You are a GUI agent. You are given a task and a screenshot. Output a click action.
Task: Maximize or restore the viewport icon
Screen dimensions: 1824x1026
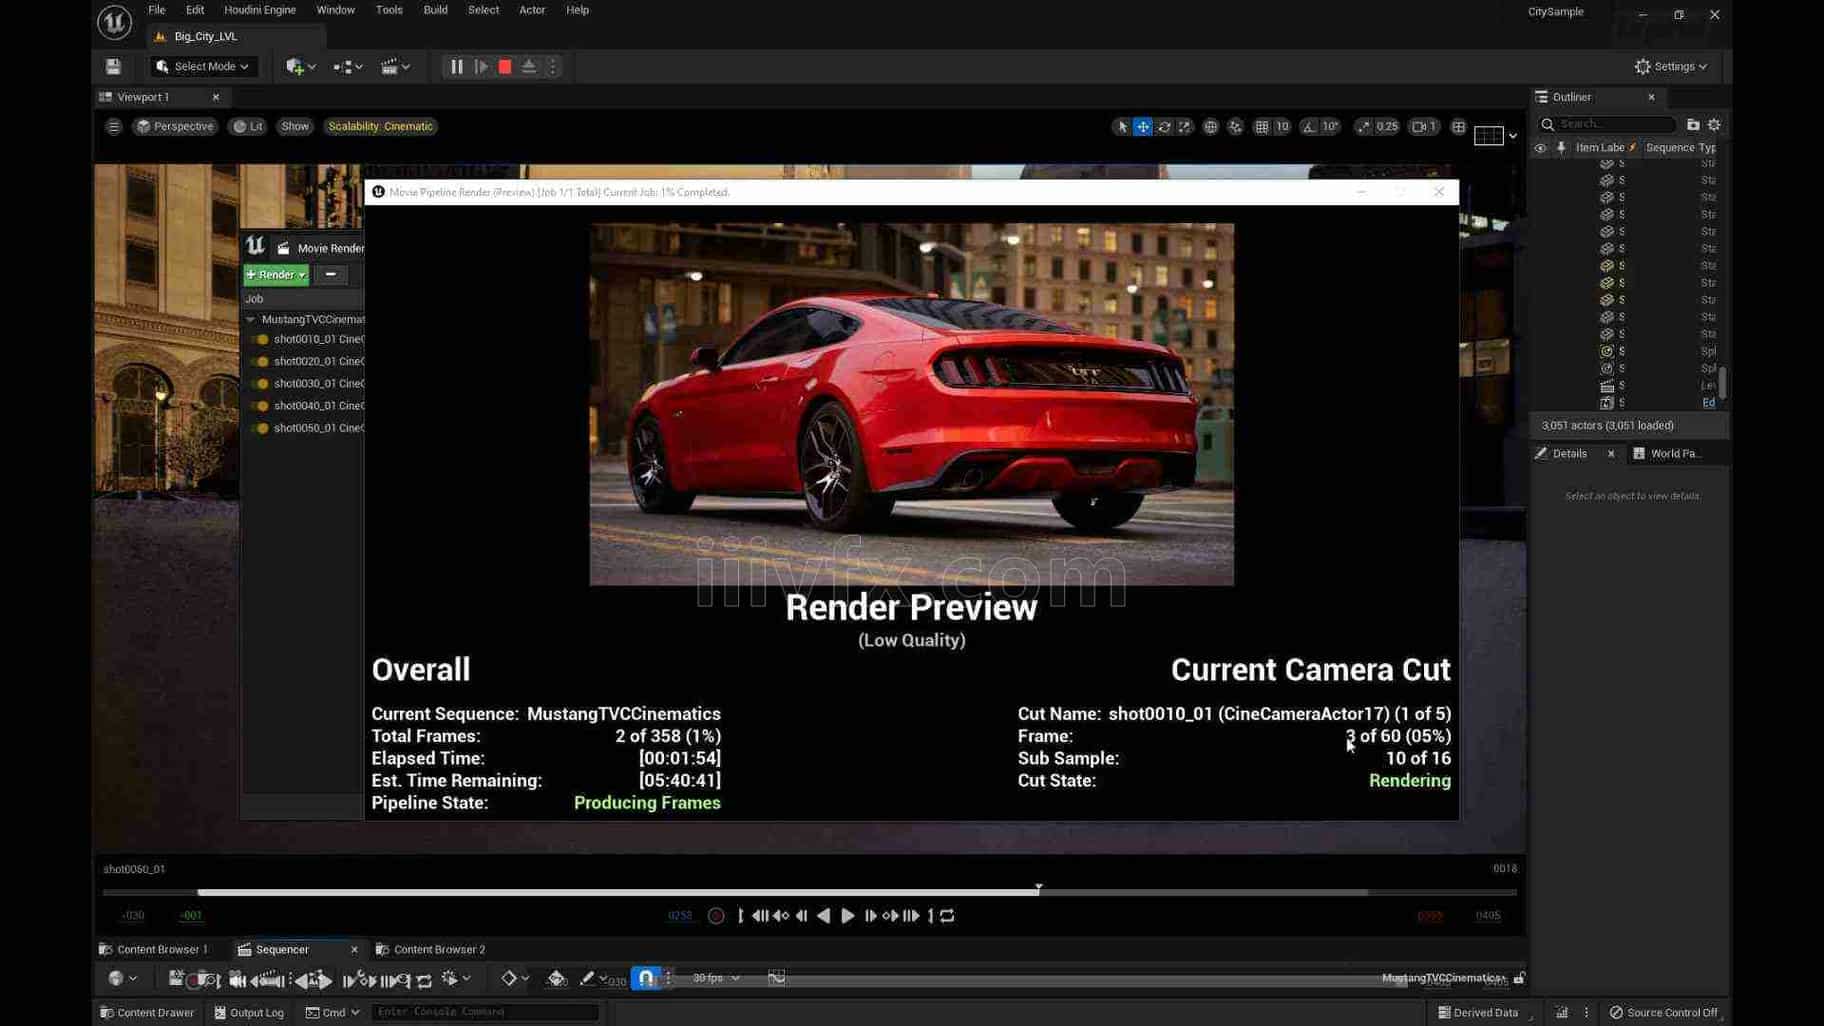(x=1459, y=127)
